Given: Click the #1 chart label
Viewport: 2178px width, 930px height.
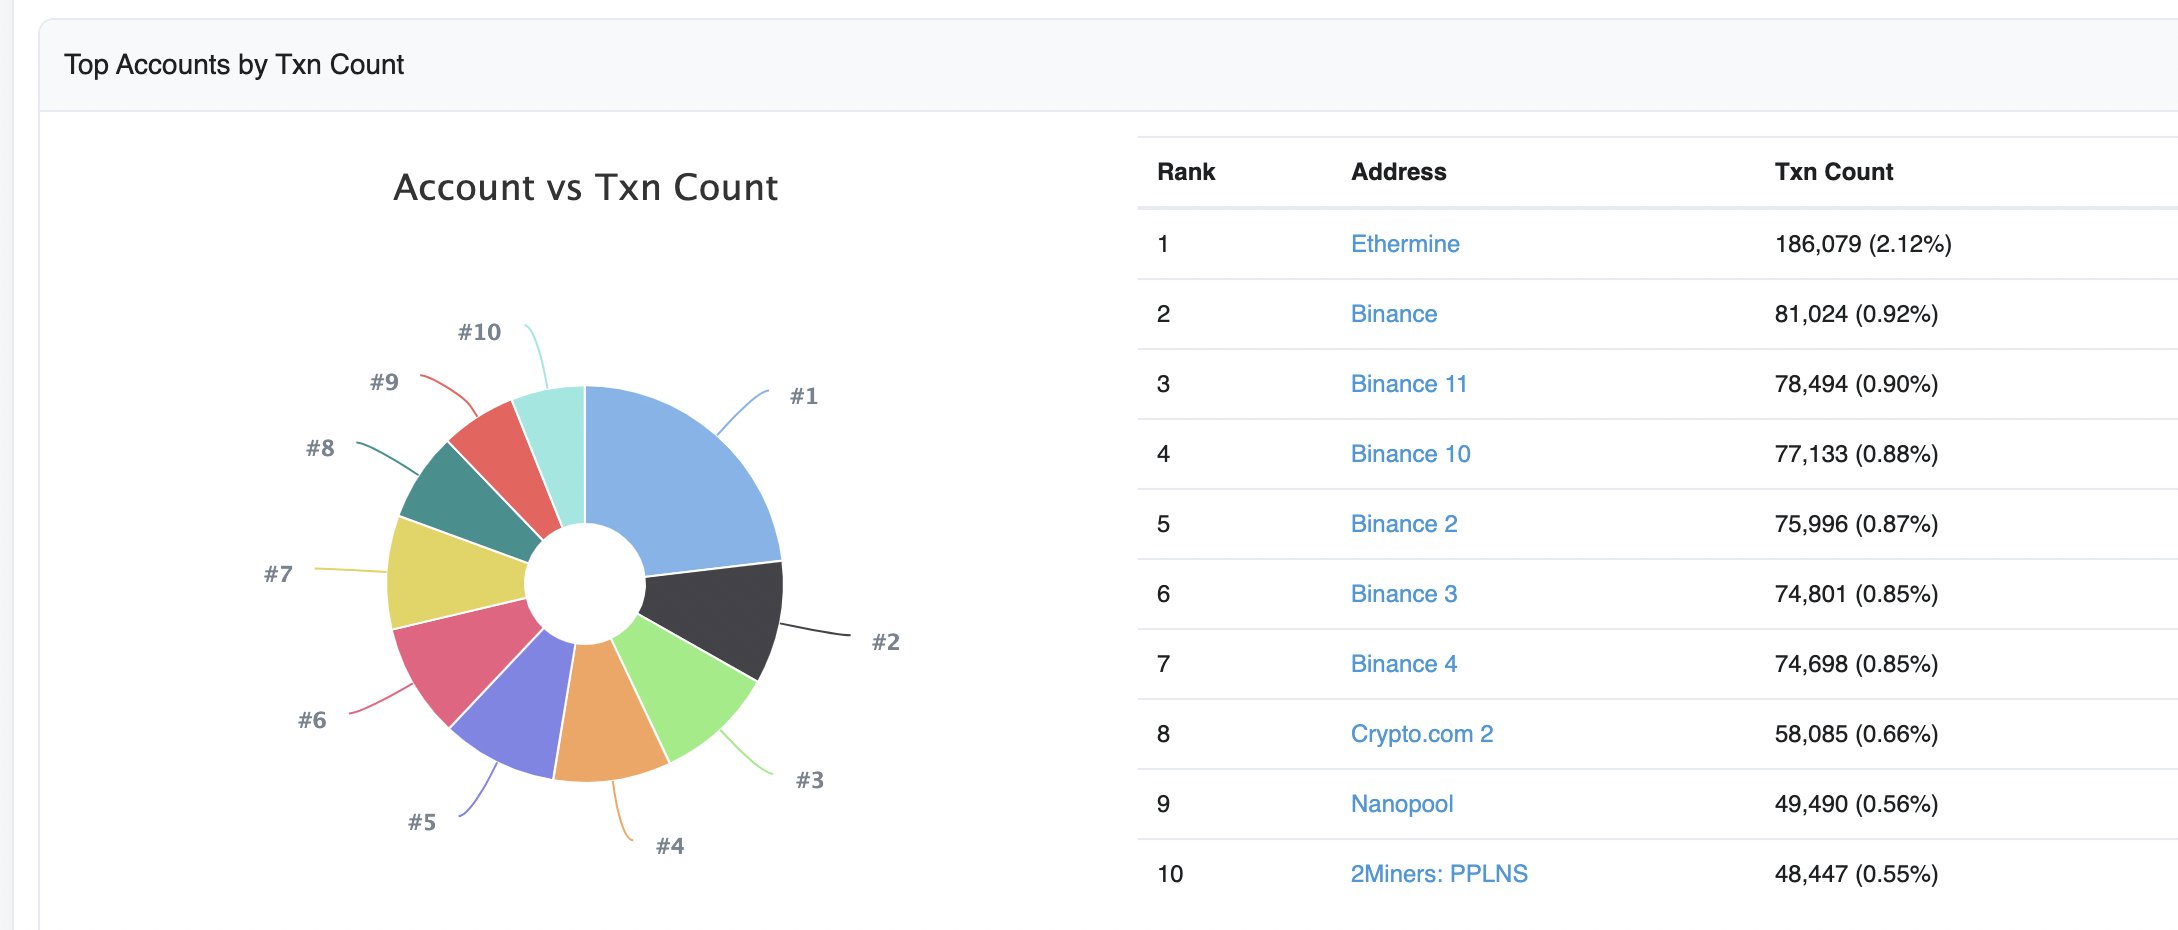Looking at the screenshot, I should click(804, 396).
